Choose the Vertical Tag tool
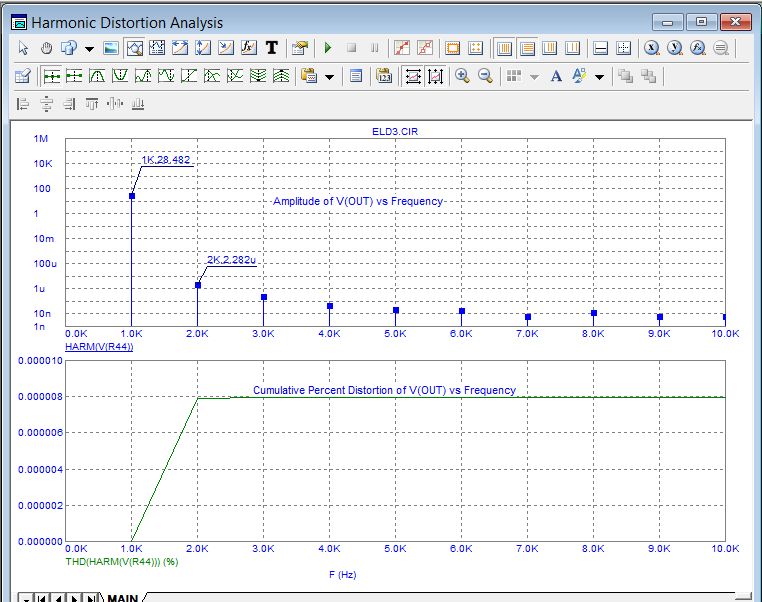The height and width of the screenshot is (602, 762). (x=203, y=48)
